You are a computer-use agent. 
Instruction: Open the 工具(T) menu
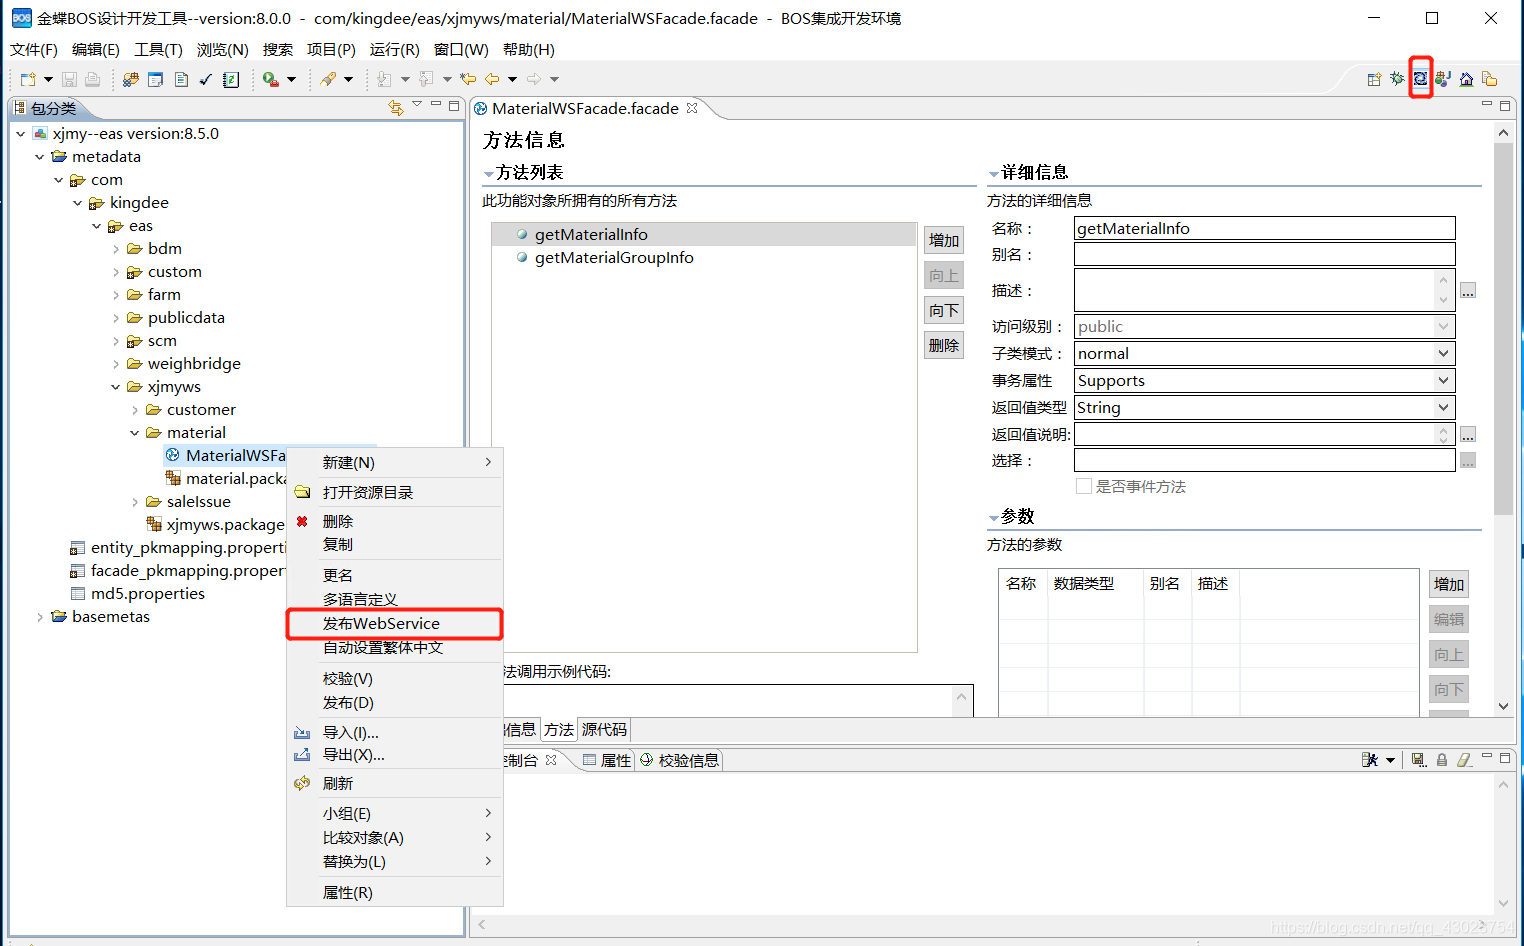tap(158, 49)
